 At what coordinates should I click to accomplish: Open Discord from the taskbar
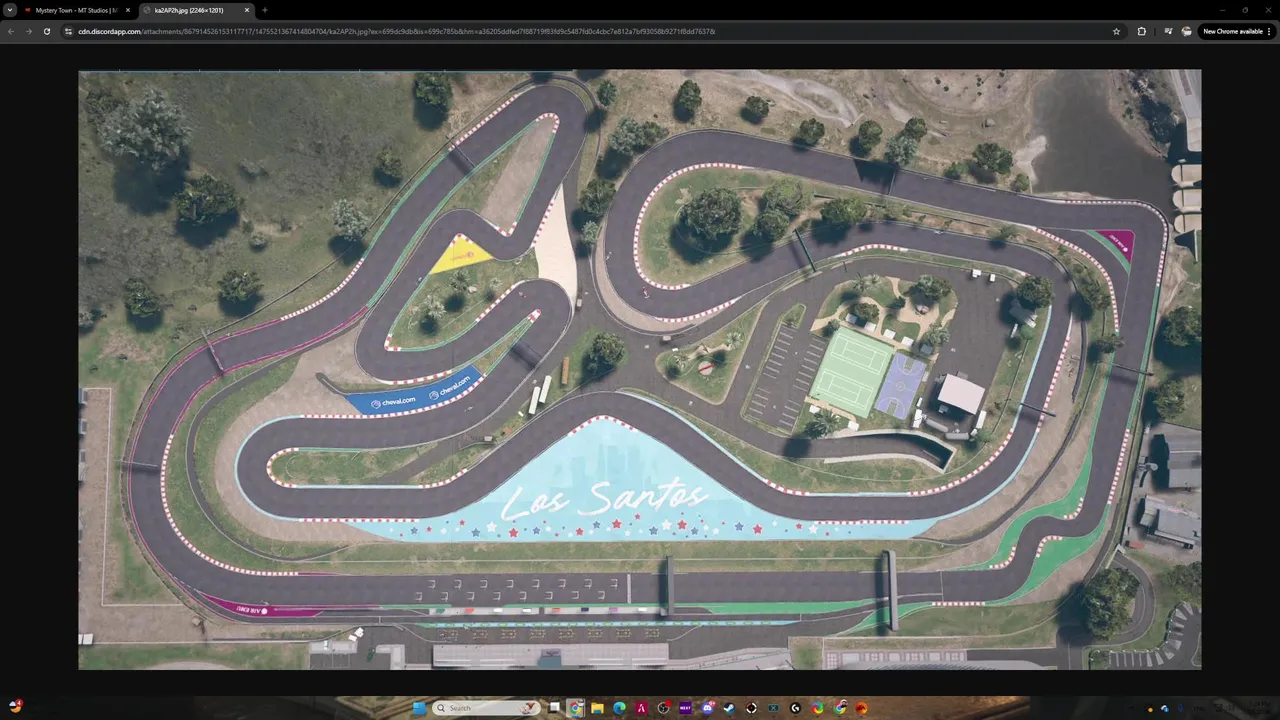click(708, 708)
